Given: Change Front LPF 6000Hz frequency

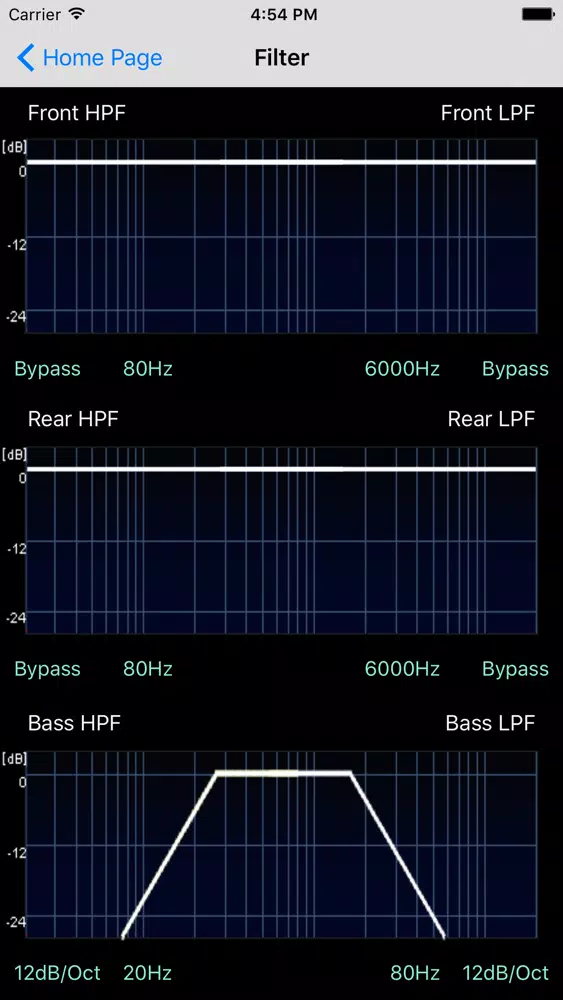Looking at the screenshot, I should coord(402,369).
